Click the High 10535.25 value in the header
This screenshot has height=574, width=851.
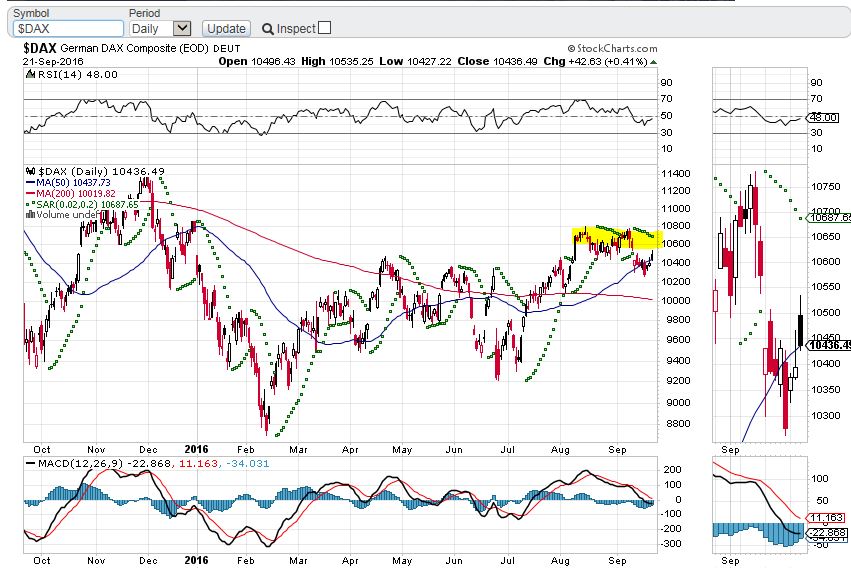[x=337, y=61]
